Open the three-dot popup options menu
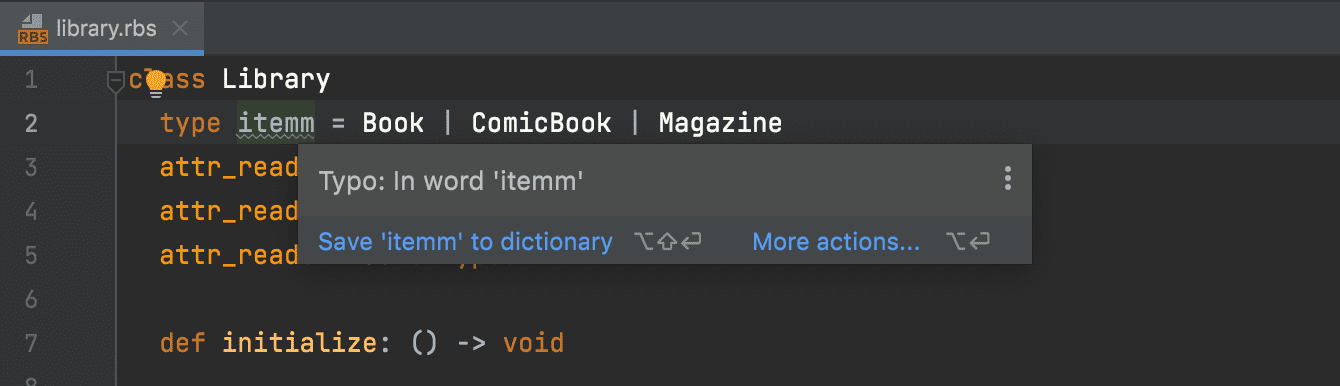The height and width of the screenshot is (386, 1340). [1007, 180]
